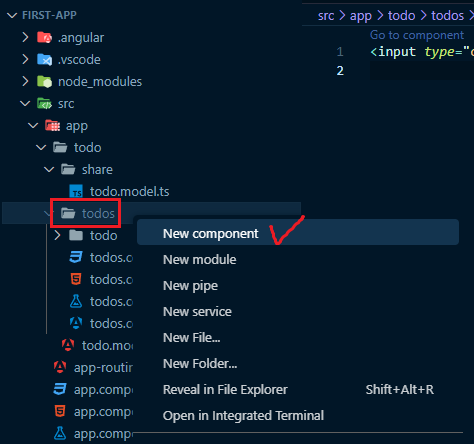Select the app-routir file name
This screenshot has height=444, width=474.
(x=103, y=367)
